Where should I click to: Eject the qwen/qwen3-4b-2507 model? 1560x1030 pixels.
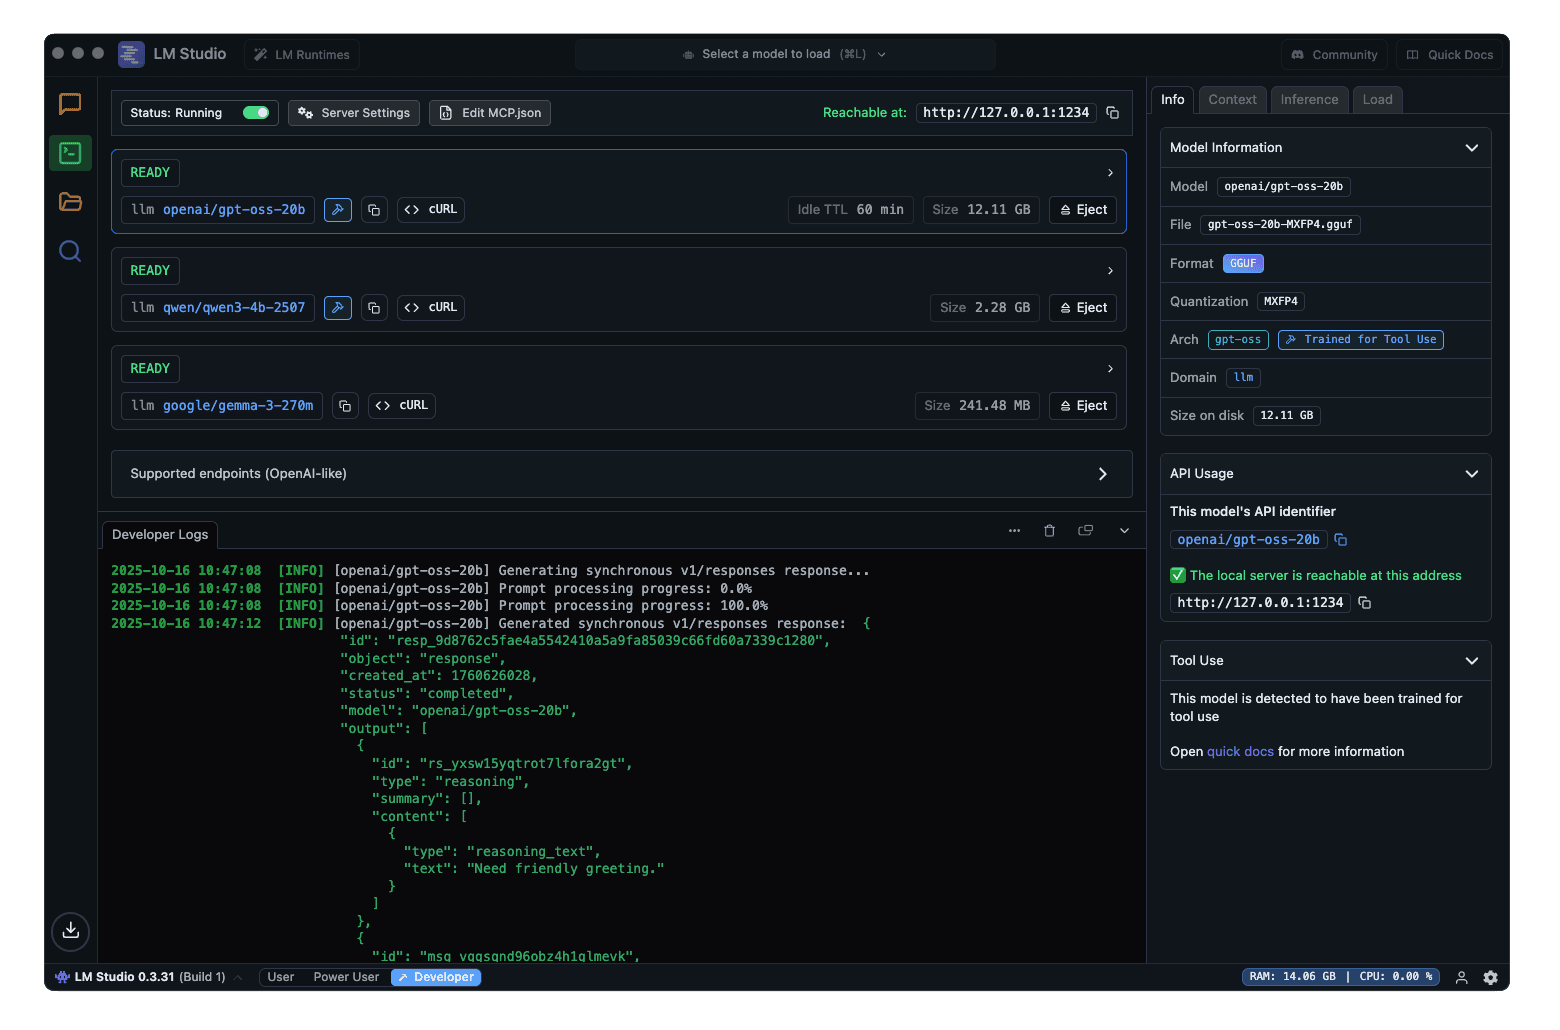click(x=1083, y=308)
